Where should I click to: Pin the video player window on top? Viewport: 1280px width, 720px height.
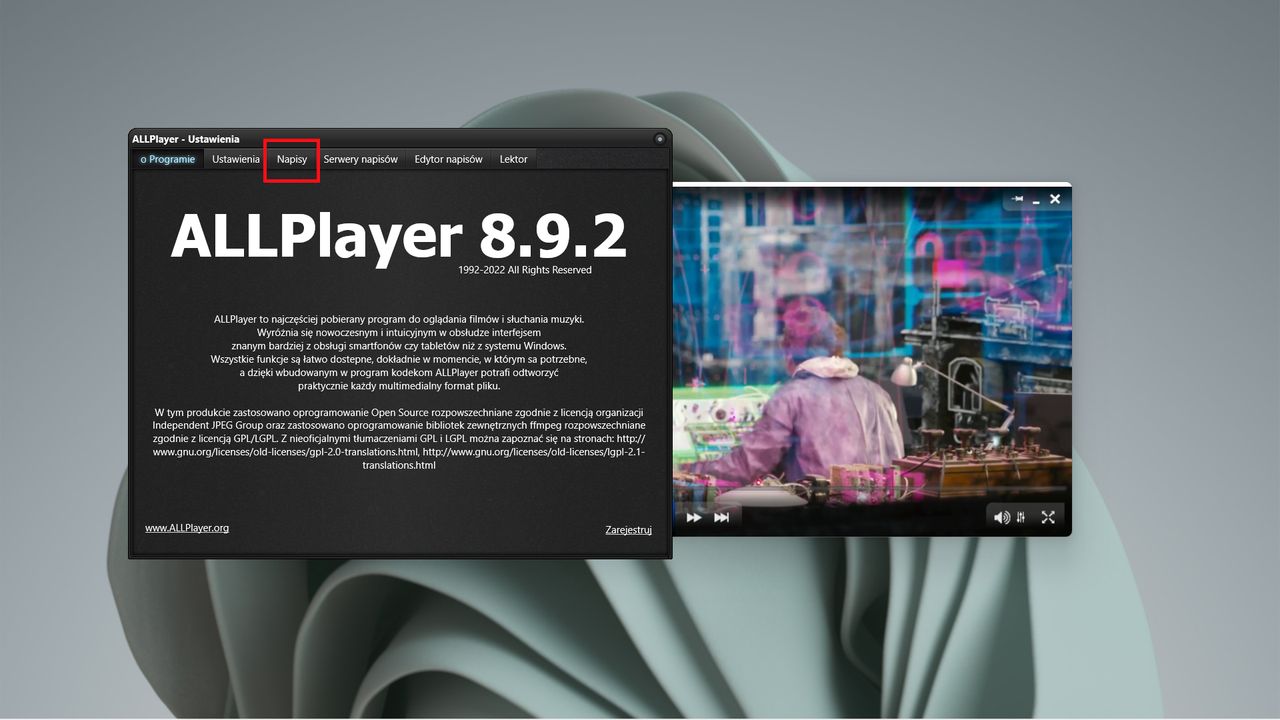(1018, 199)
